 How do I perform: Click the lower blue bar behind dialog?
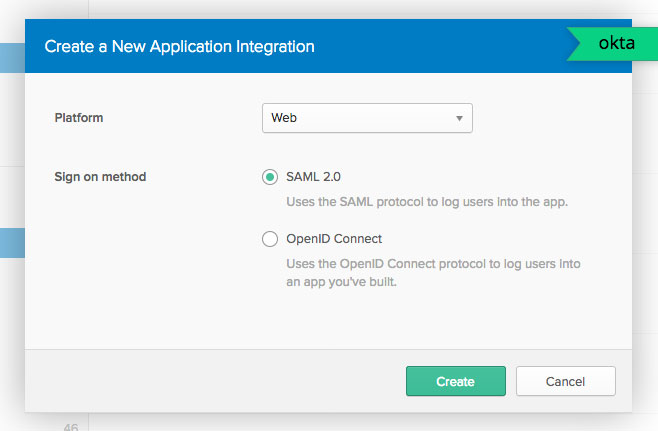point(11,242)
